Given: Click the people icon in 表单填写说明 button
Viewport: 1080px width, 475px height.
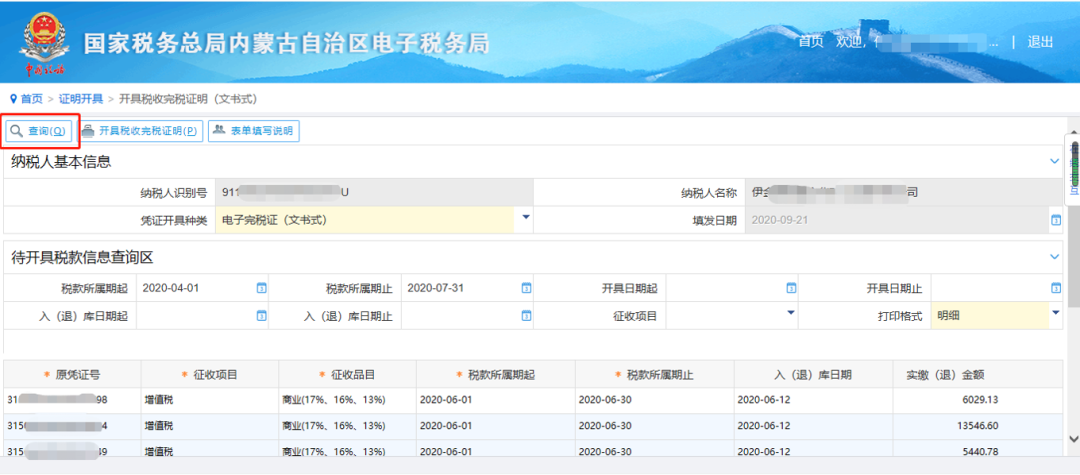Looking at the screenshot, I should 219,129.
